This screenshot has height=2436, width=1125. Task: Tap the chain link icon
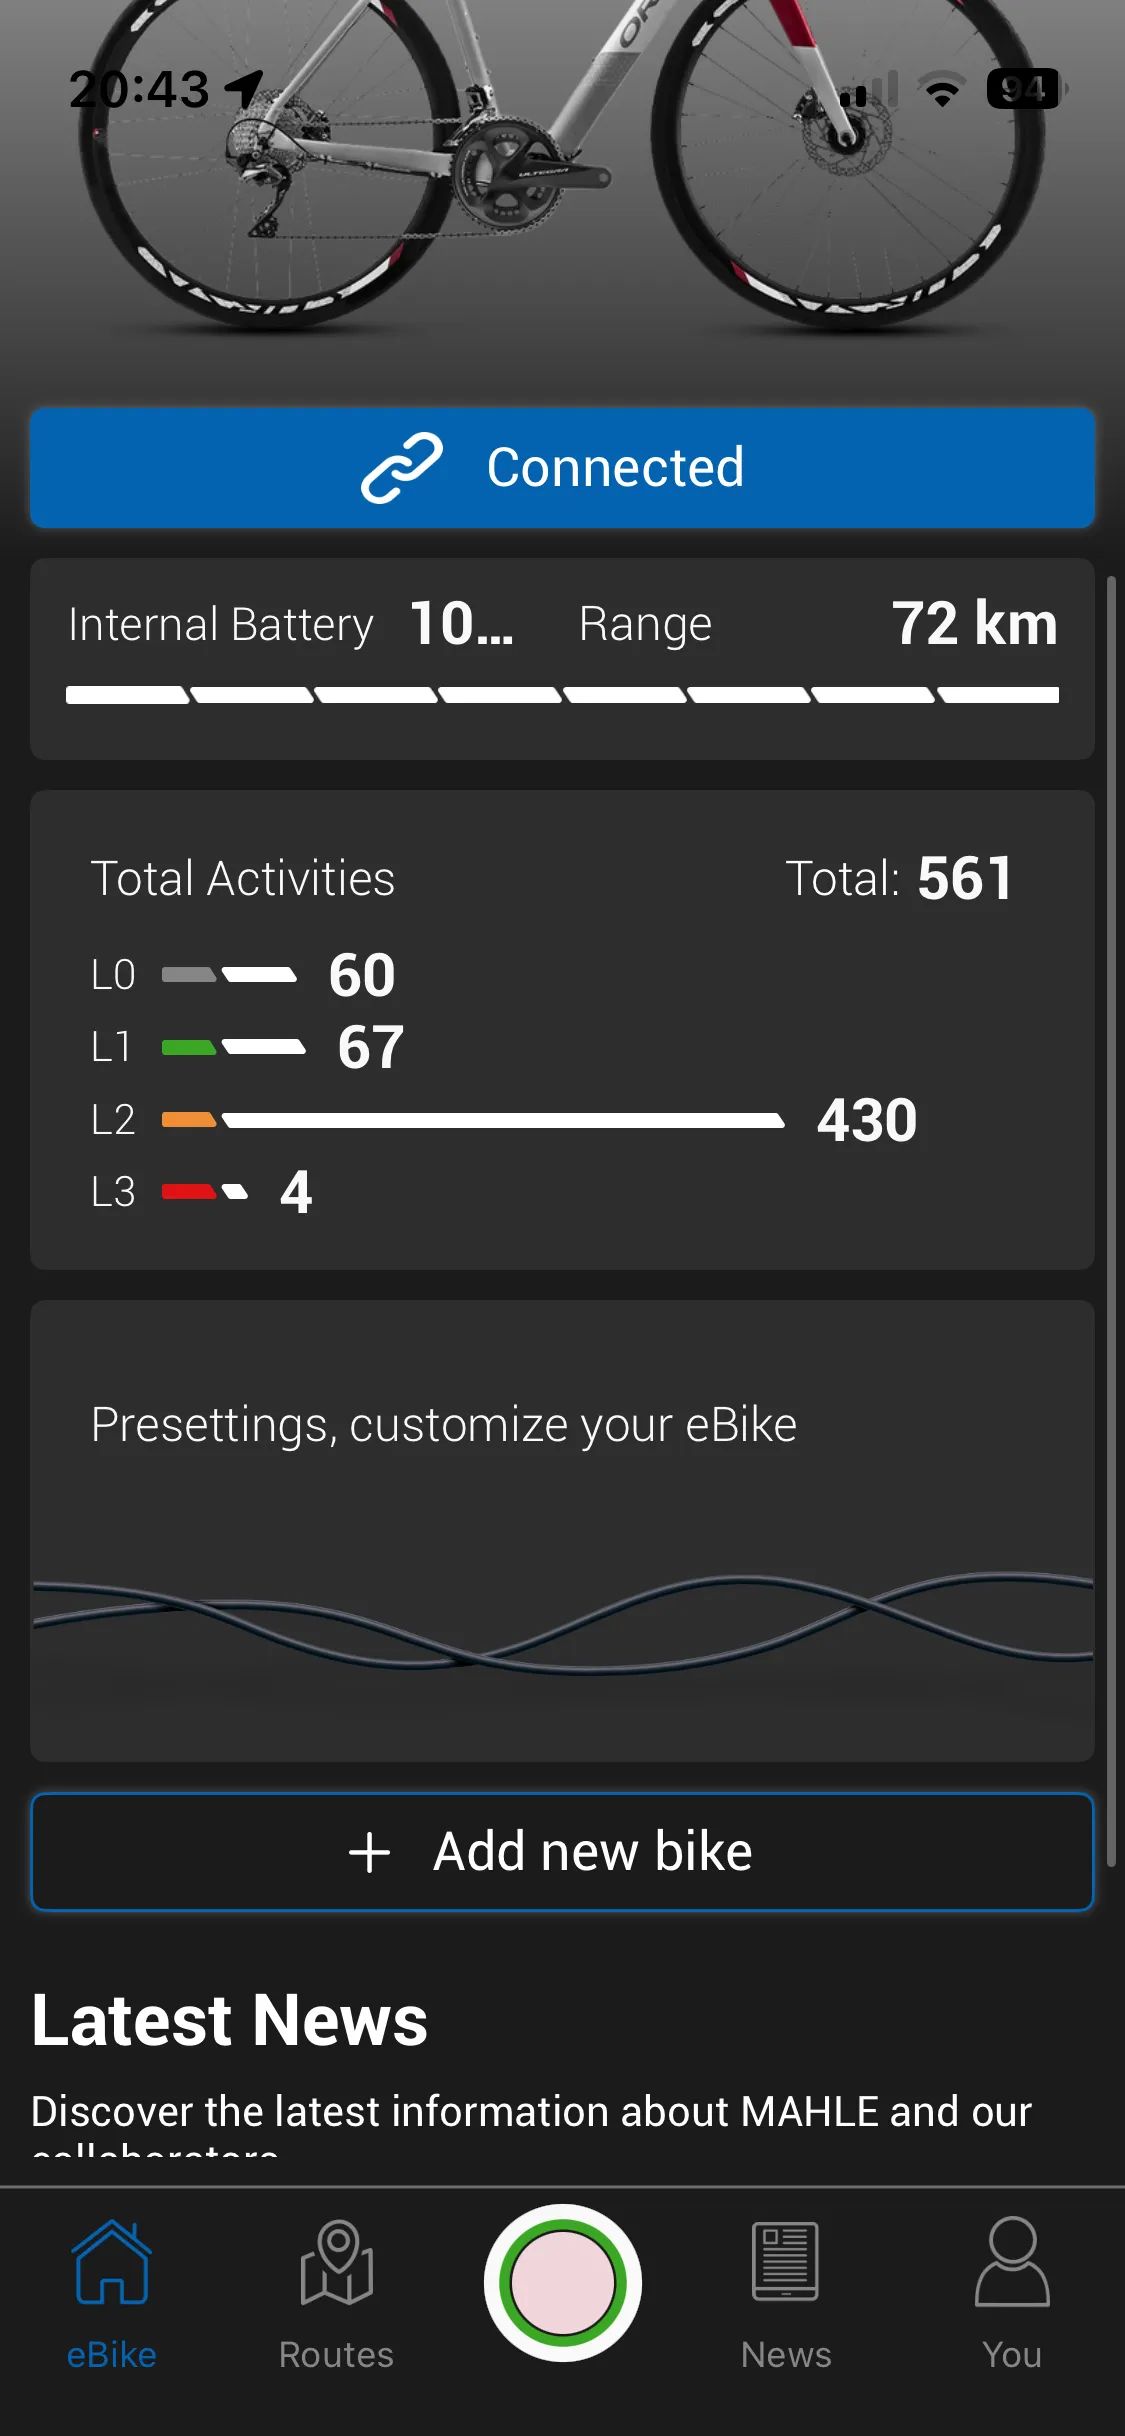coord(401,468)
